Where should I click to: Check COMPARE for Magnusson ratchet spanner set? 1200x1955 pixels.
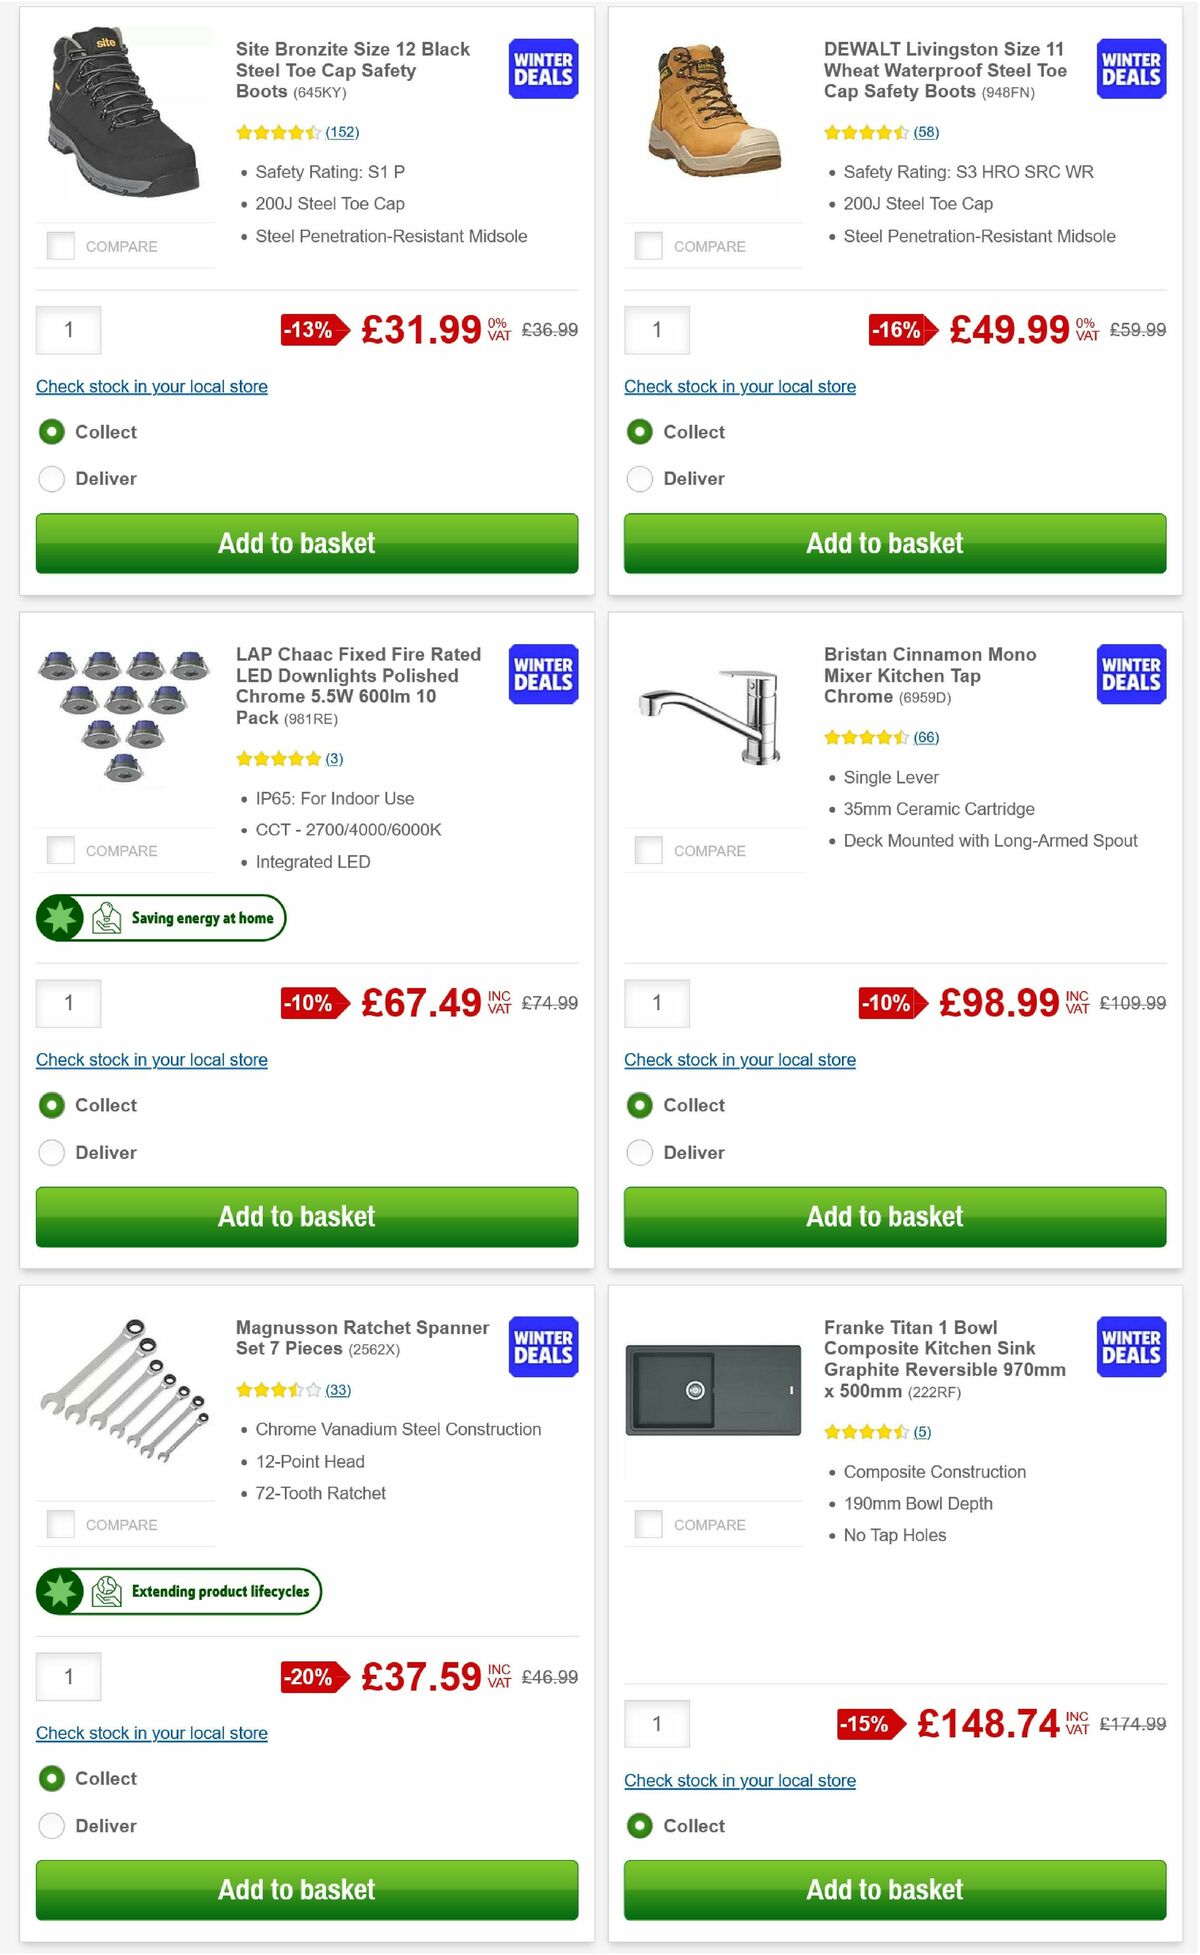pos(59,1522)
